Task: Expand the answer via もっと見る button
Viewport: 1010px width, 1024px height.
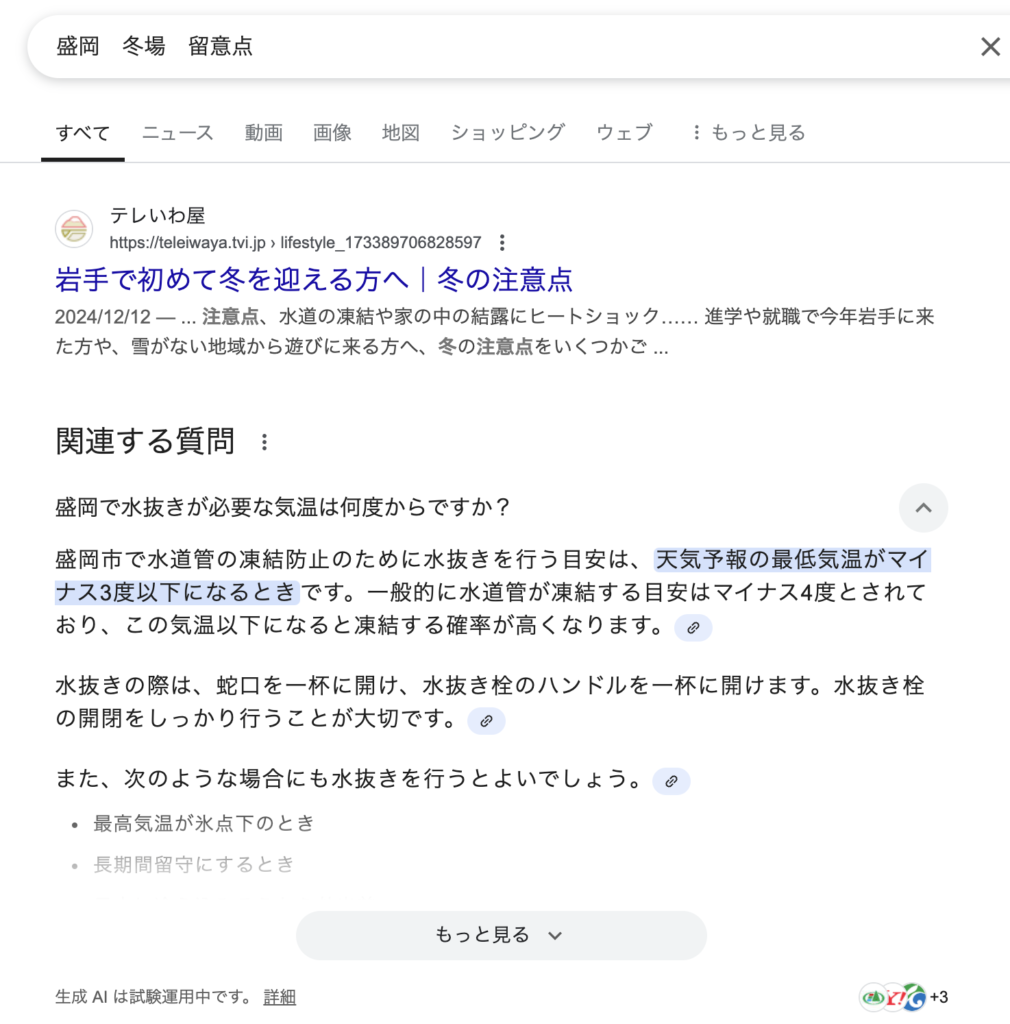Action: pyautogui.click(x=501, y=935)
